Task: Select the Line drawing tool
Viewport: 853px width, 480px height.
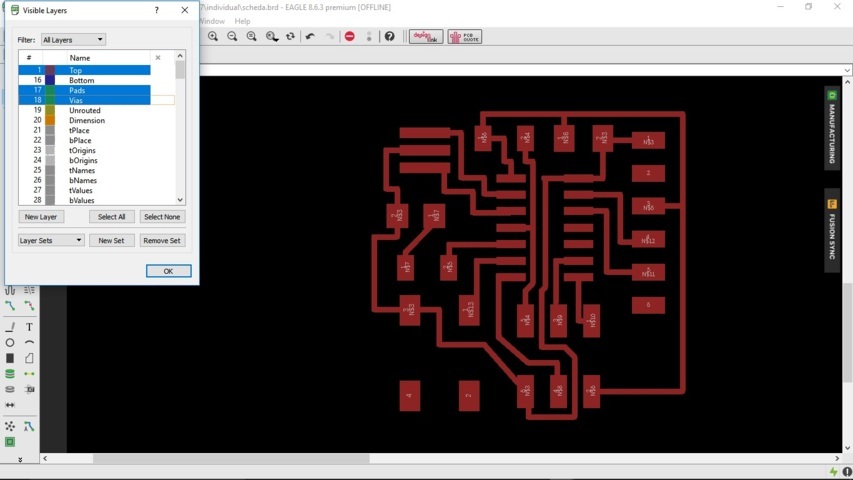Action: [10, 327]
